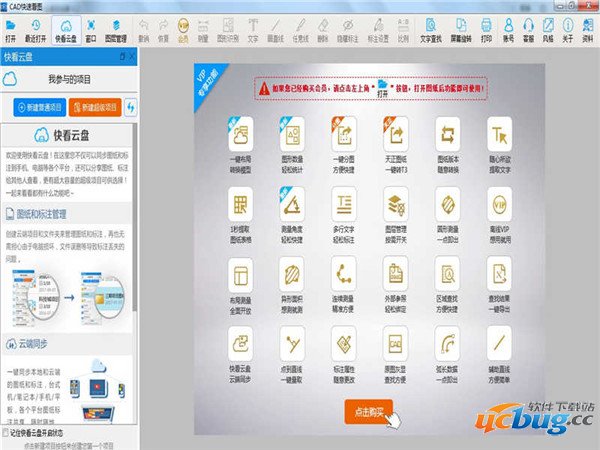This screenshot has width=600, height=450.
Task: Click the 外部参照 feature icon
Action: [396, 274]
